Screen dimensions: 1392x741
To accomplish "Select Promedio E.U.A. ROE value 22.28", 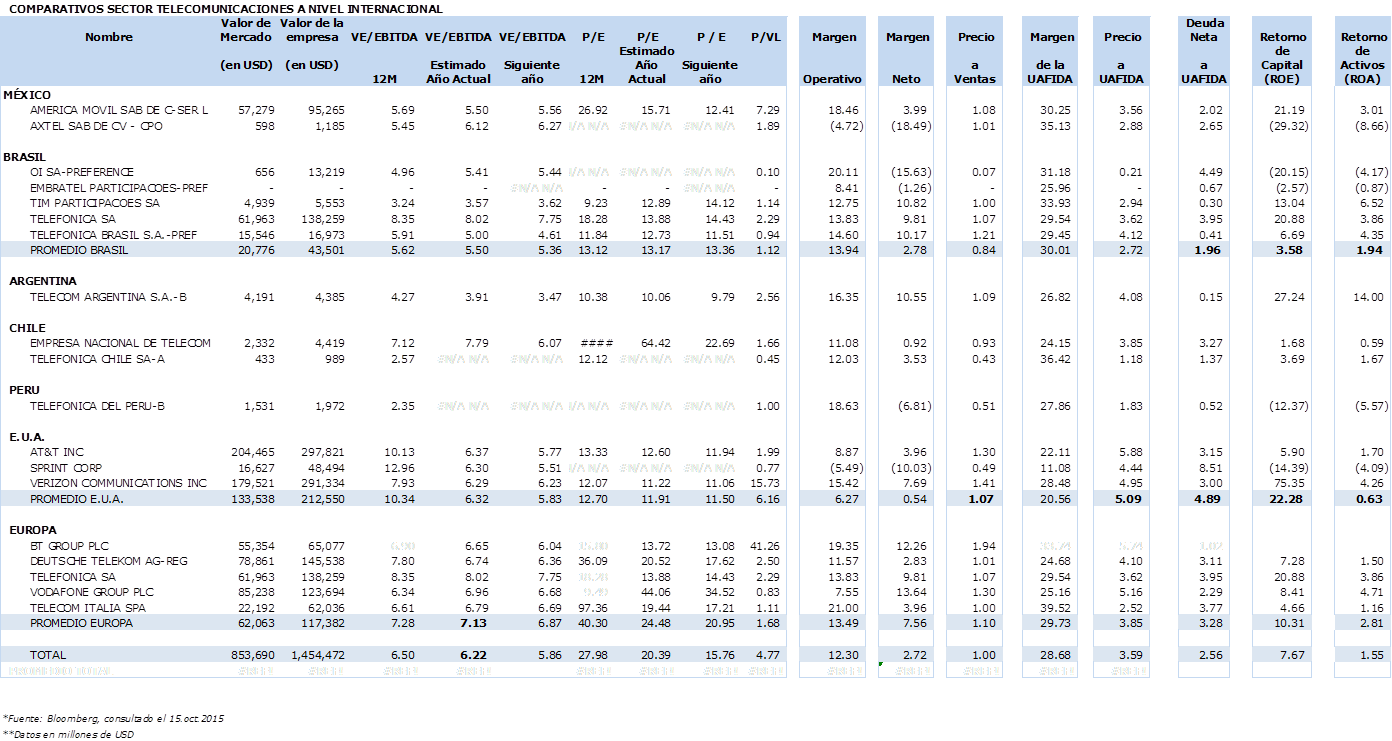I will pos(1289,499).
